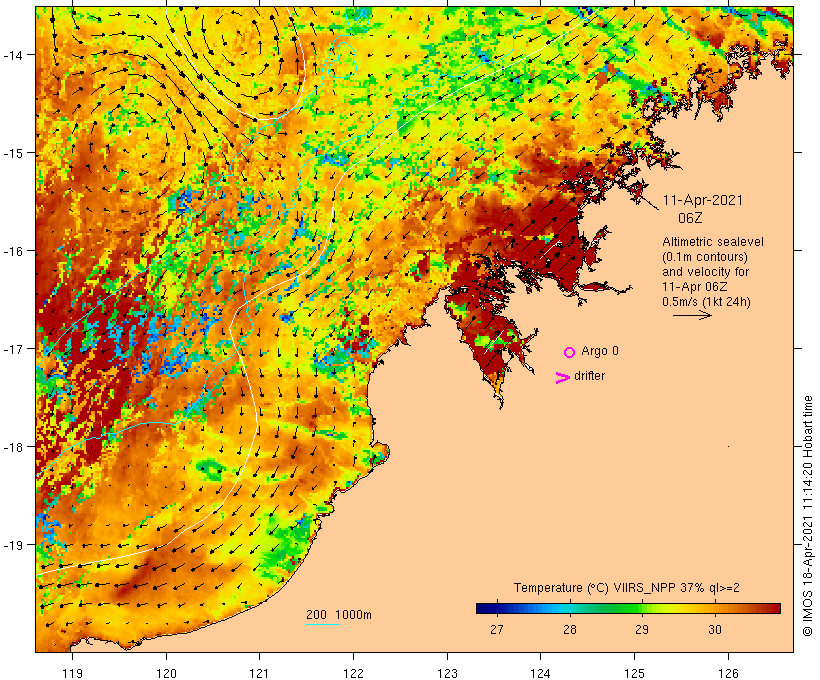820x680 pixels.
Task: Click the magenta drifter arrow marker
Action: 563,378
